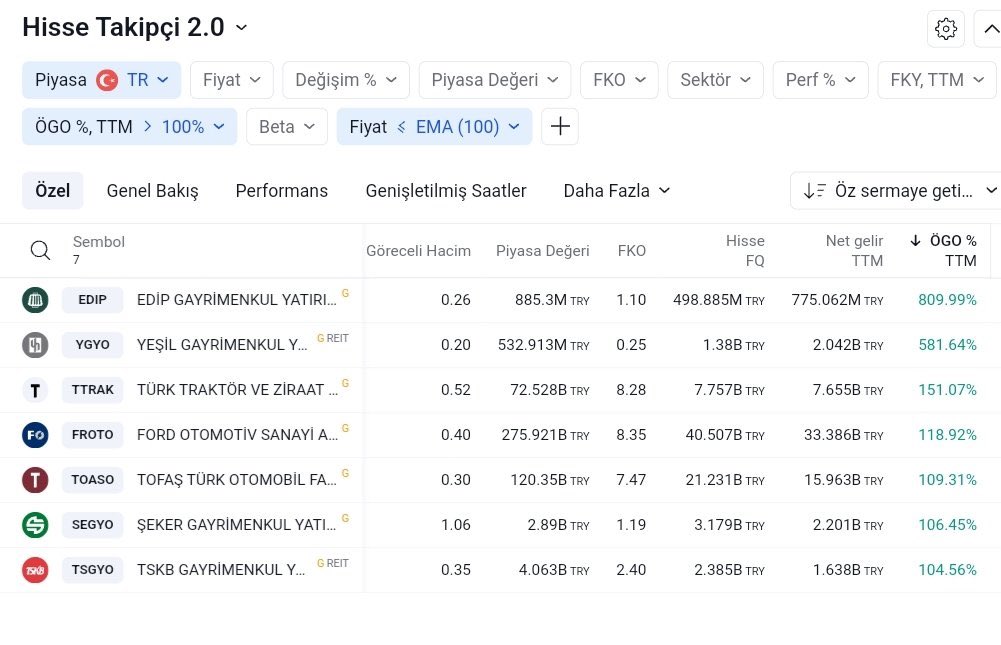Open the Fiyat filter dropdown

point(232,80)
